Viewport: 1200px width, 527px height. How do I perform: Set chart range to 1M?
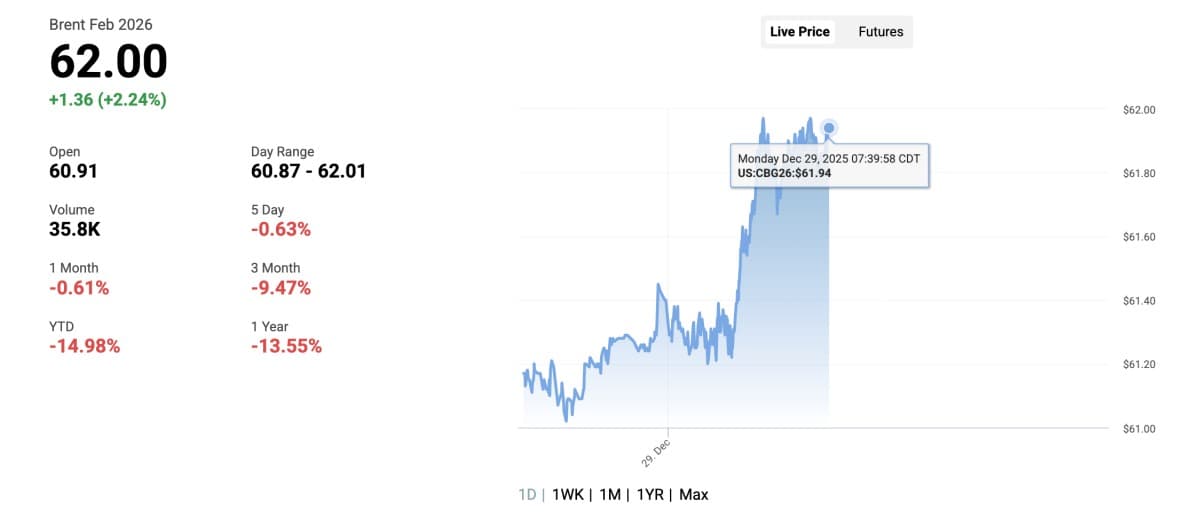609,495
